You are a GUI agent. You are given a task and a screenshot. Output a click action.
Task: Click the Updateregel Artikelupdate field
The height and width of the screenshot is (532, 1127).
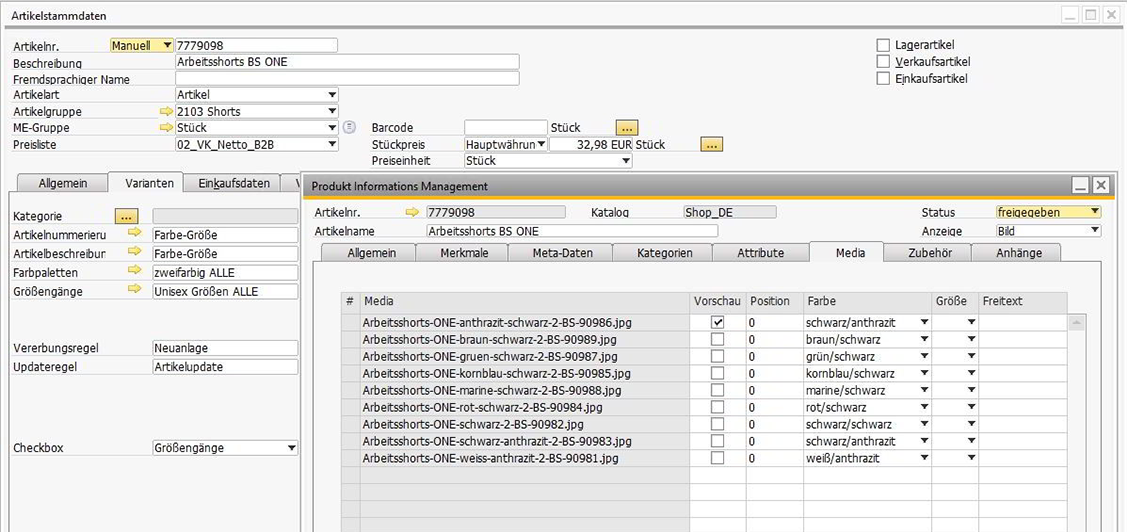tap(226, 367)
